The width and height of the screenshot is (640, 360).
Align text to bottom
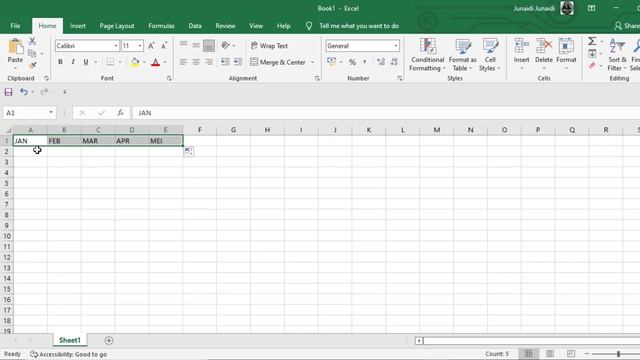(x=209, y=45)
